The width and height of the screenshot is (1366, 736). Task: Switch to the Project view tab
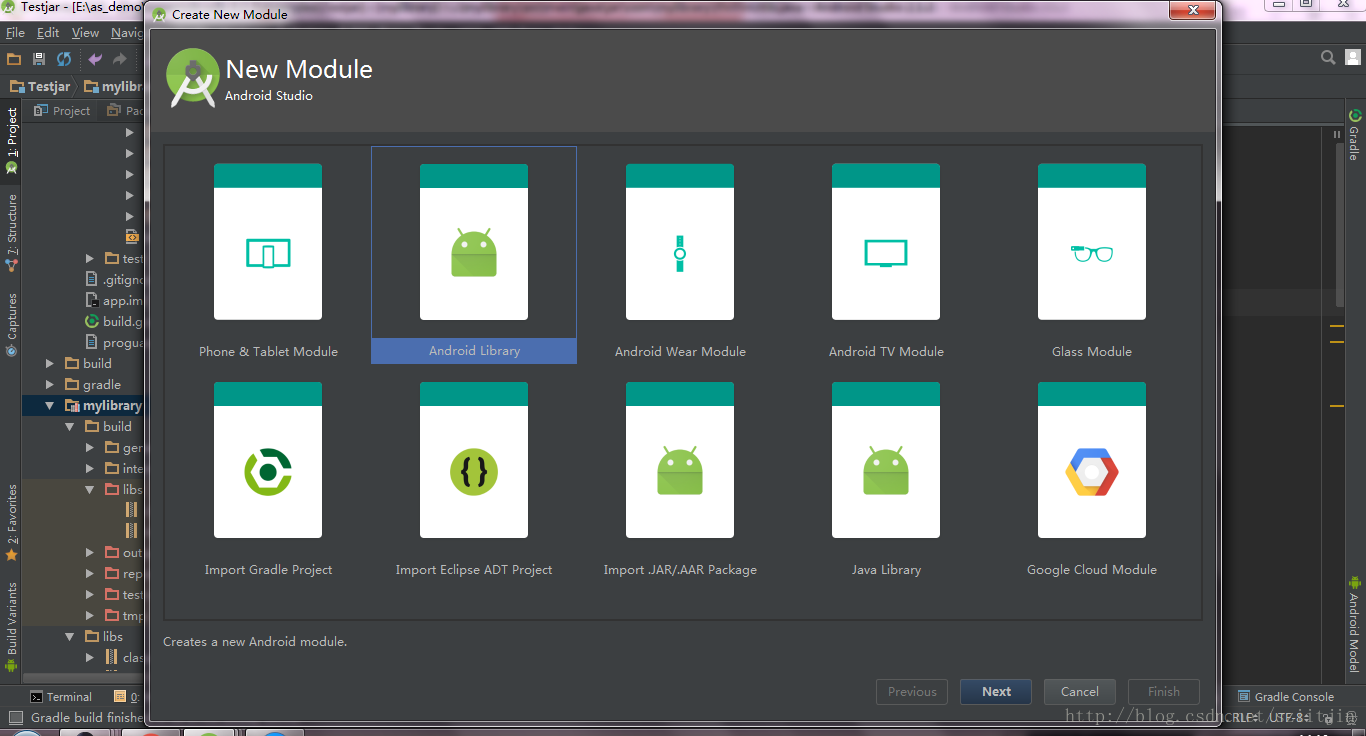pos(62,111)
